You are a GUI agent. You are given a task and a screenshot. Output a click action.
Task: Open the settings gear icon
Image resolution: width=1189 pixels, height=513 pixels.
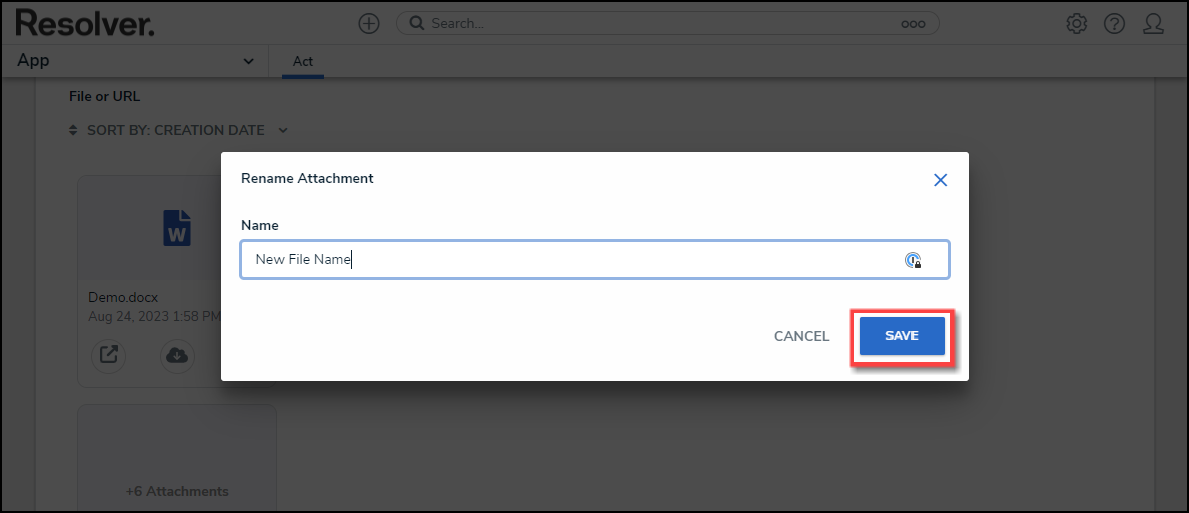pos(1077,23)
